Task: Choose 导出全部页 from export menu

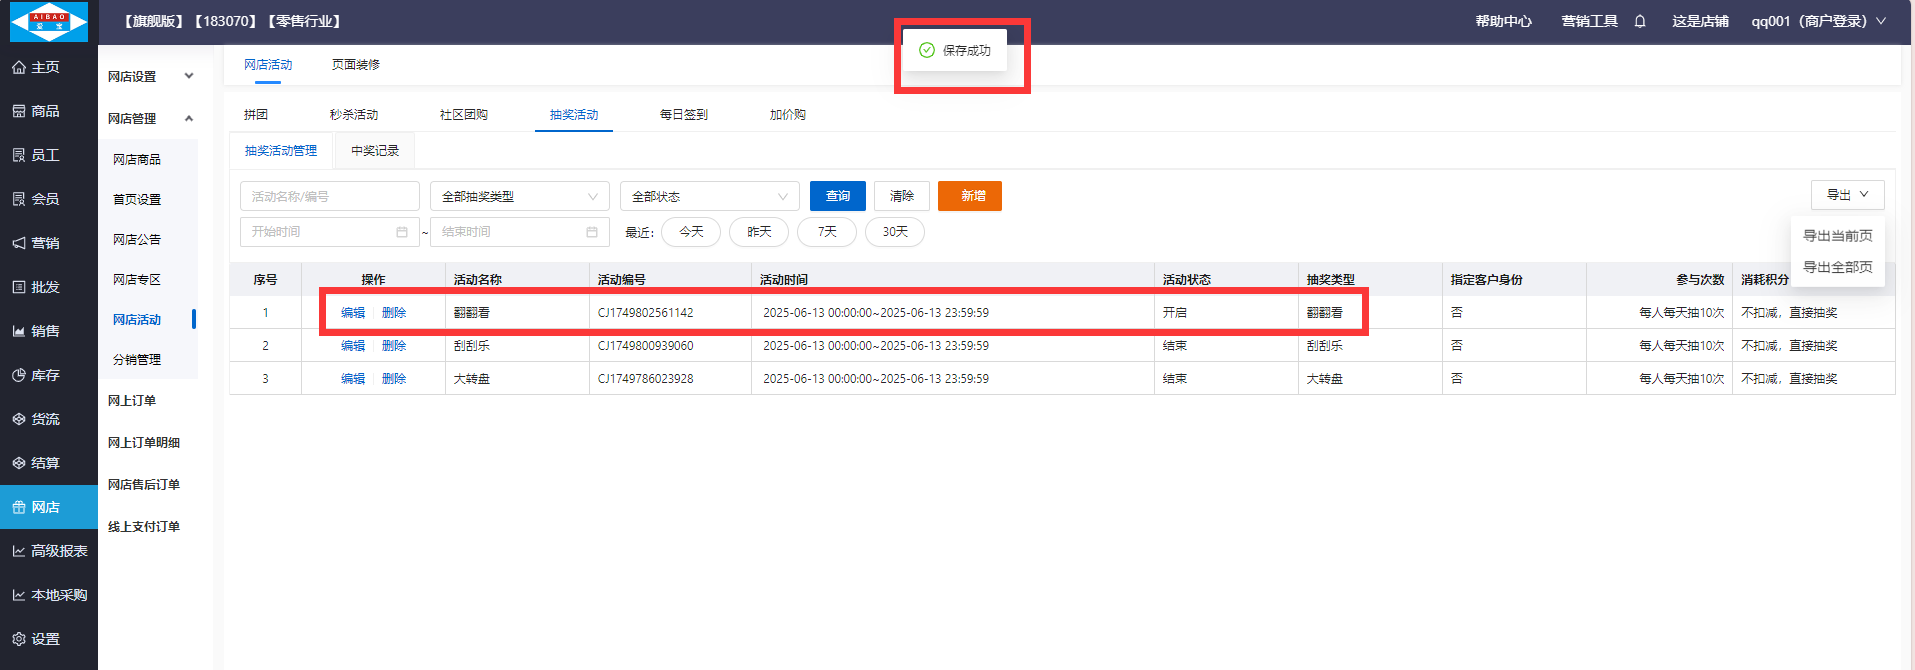Action: (1837, 267)
